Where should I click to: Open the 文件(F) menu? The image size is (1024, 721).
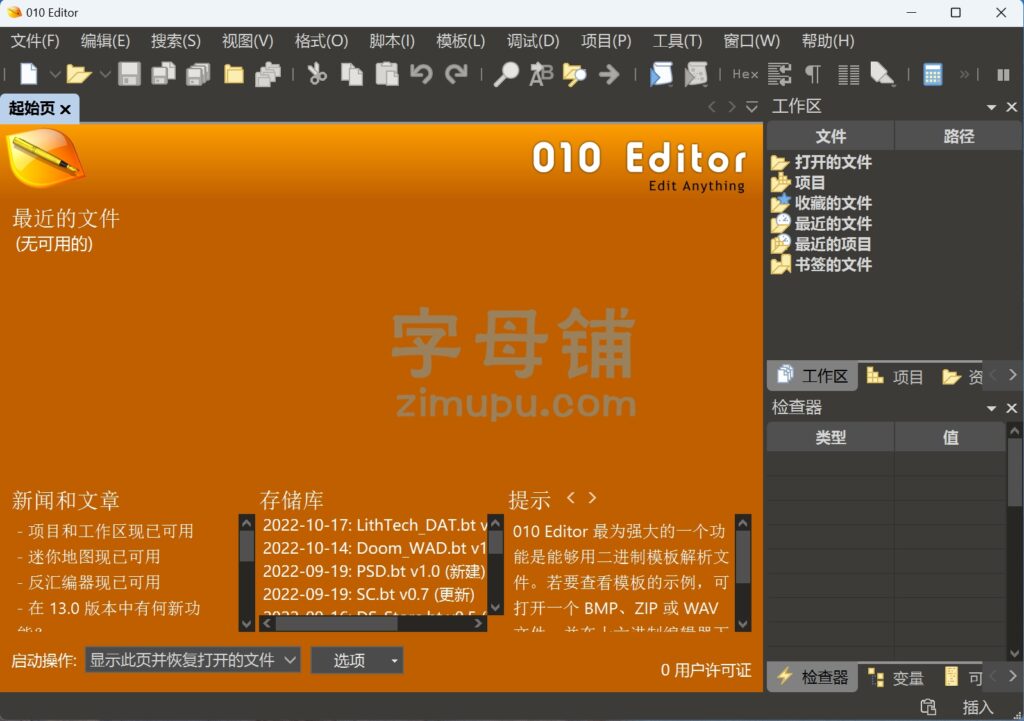tap(35, 41)
